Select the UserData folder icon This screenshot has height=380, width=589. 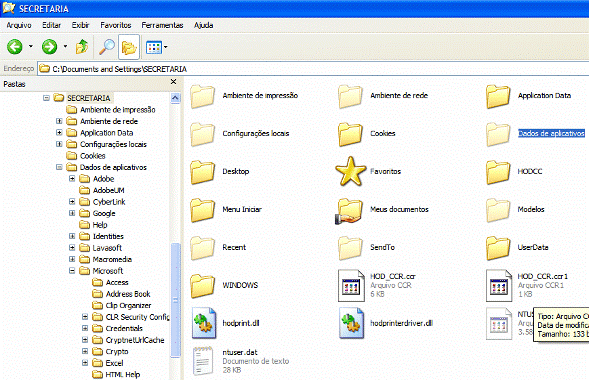[498, 248]
